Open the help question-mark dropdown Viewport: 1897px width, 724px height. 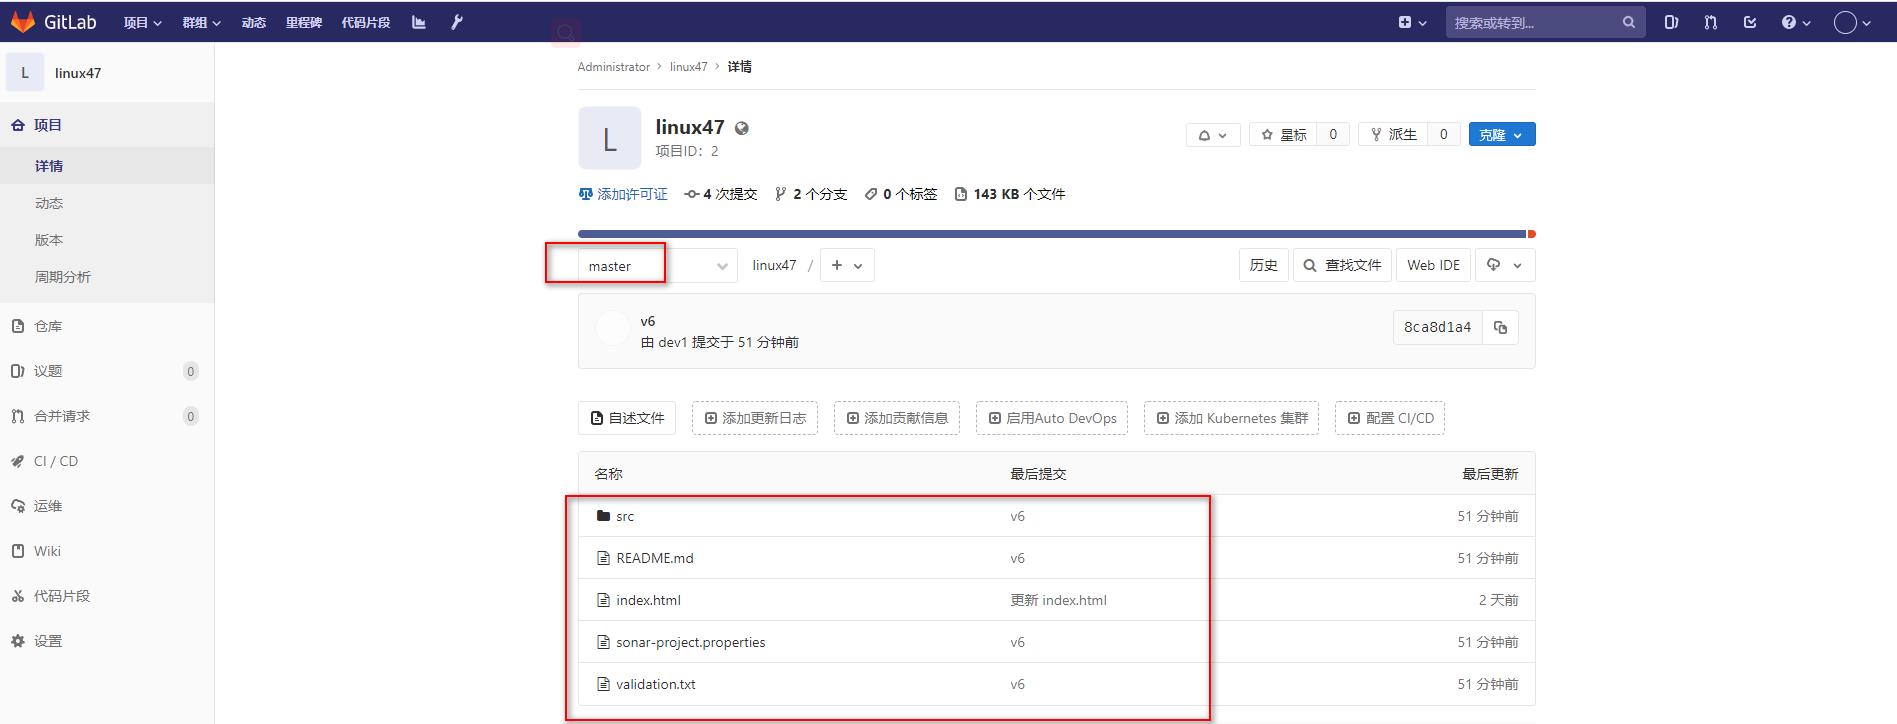click(1796, 22)
